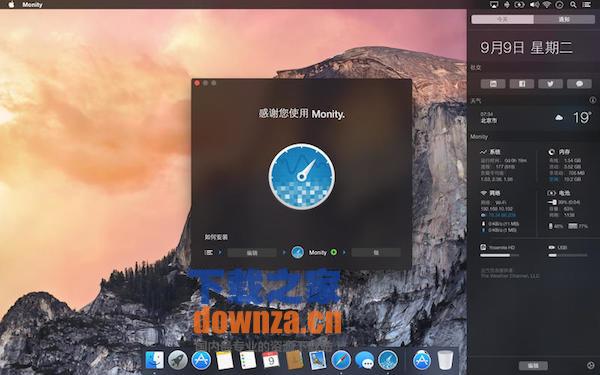Switch to the 通知 (Notifications) tab
This screenshot has width=600, height=375.
pyautogui.click(x=564, y=19)
